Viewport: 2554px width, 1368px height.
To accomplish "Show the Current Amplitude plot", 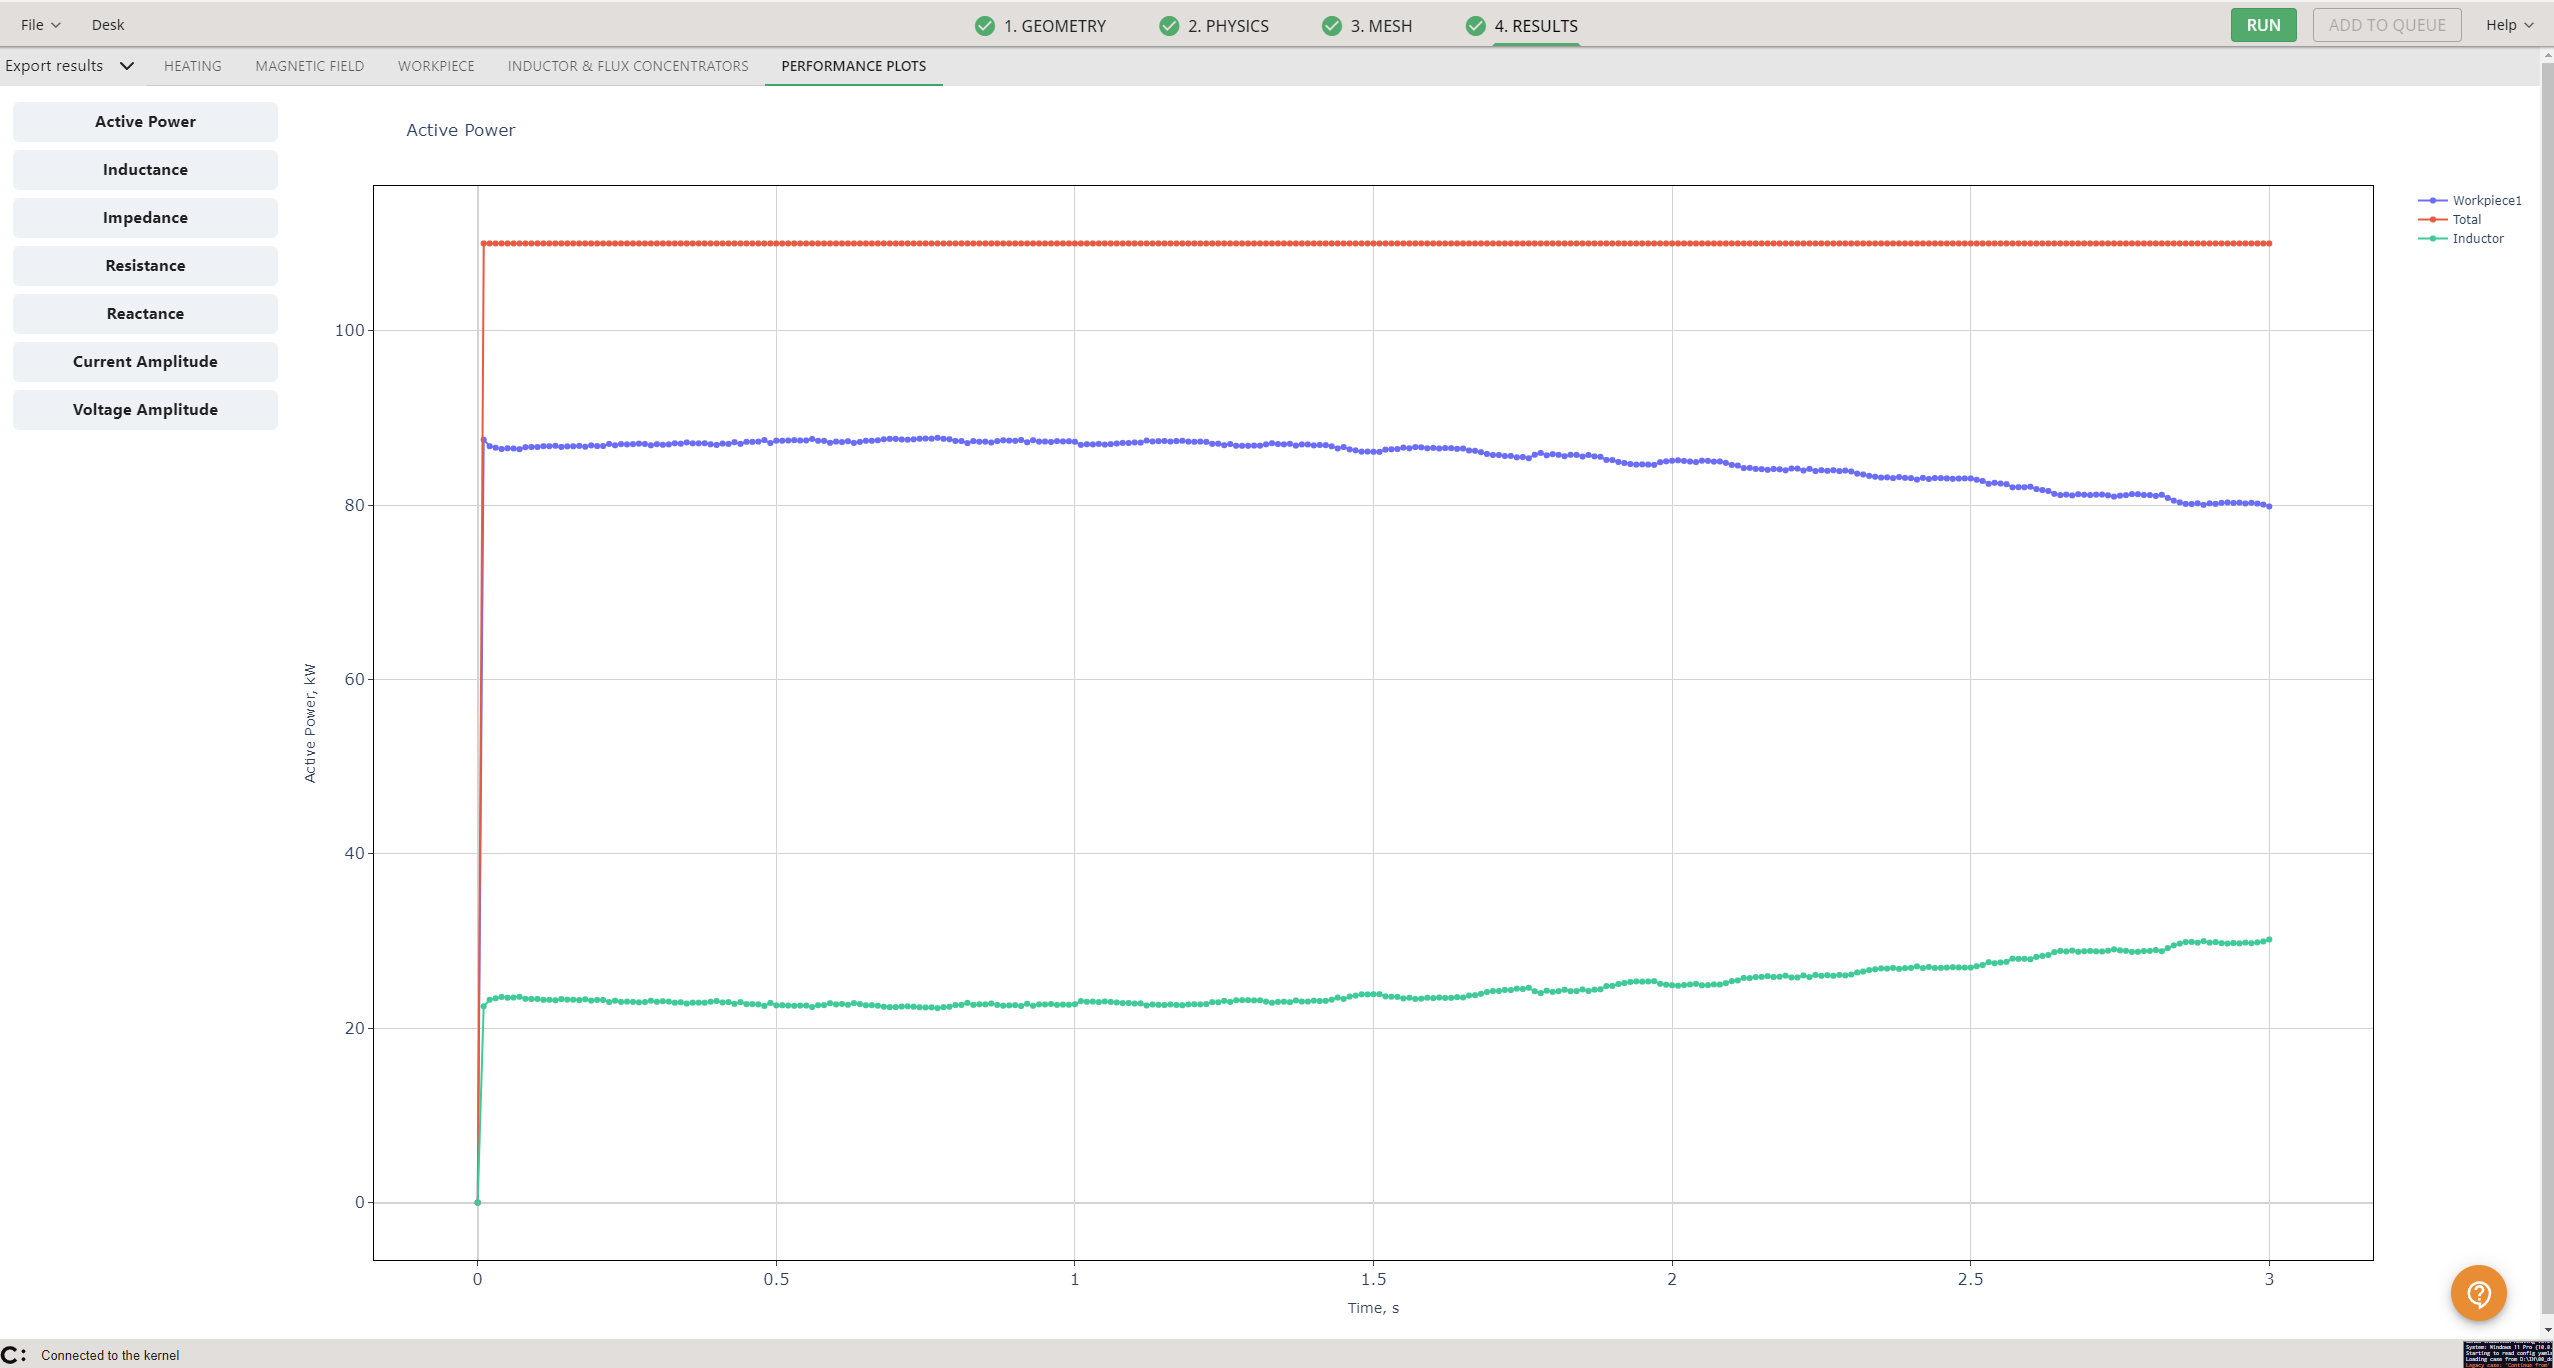I will coord(145,361).
